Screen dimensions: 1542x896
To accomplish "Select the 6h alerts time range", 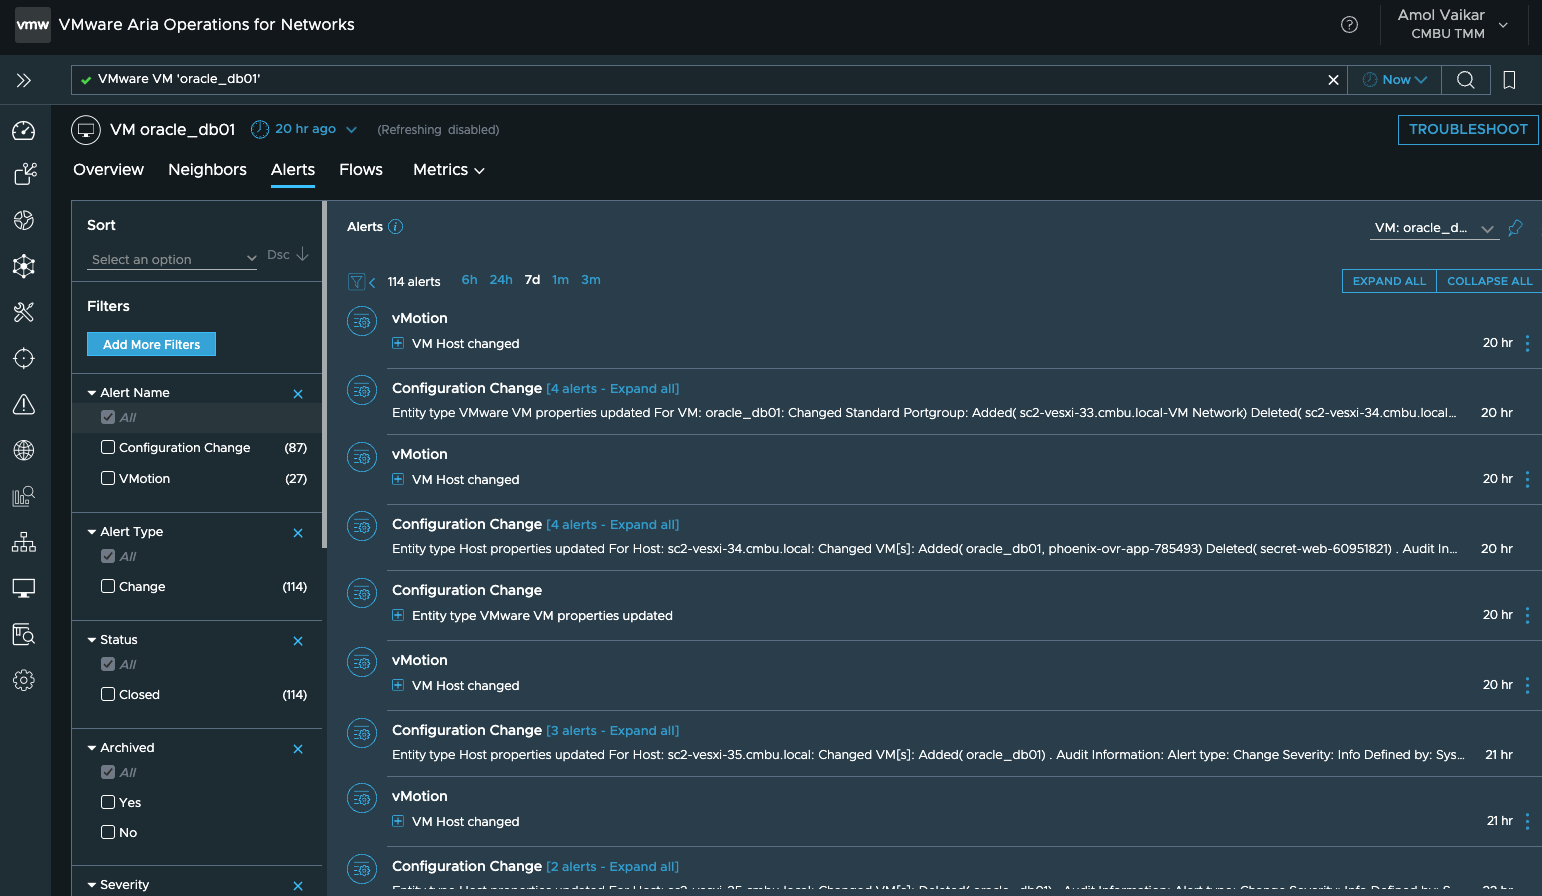I will [x=469, y=280].
